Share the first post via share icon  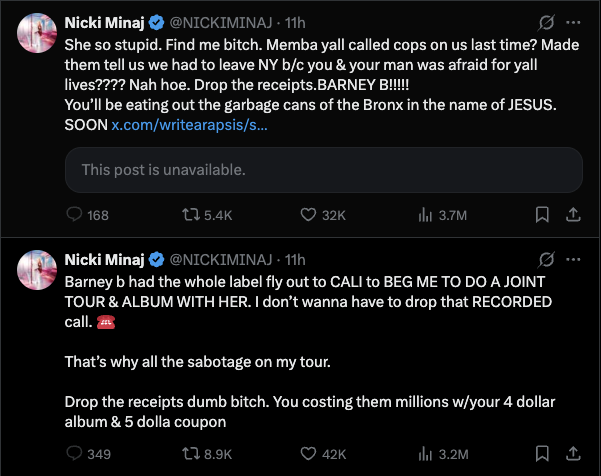pyautogui.click(x=573, y=214)
